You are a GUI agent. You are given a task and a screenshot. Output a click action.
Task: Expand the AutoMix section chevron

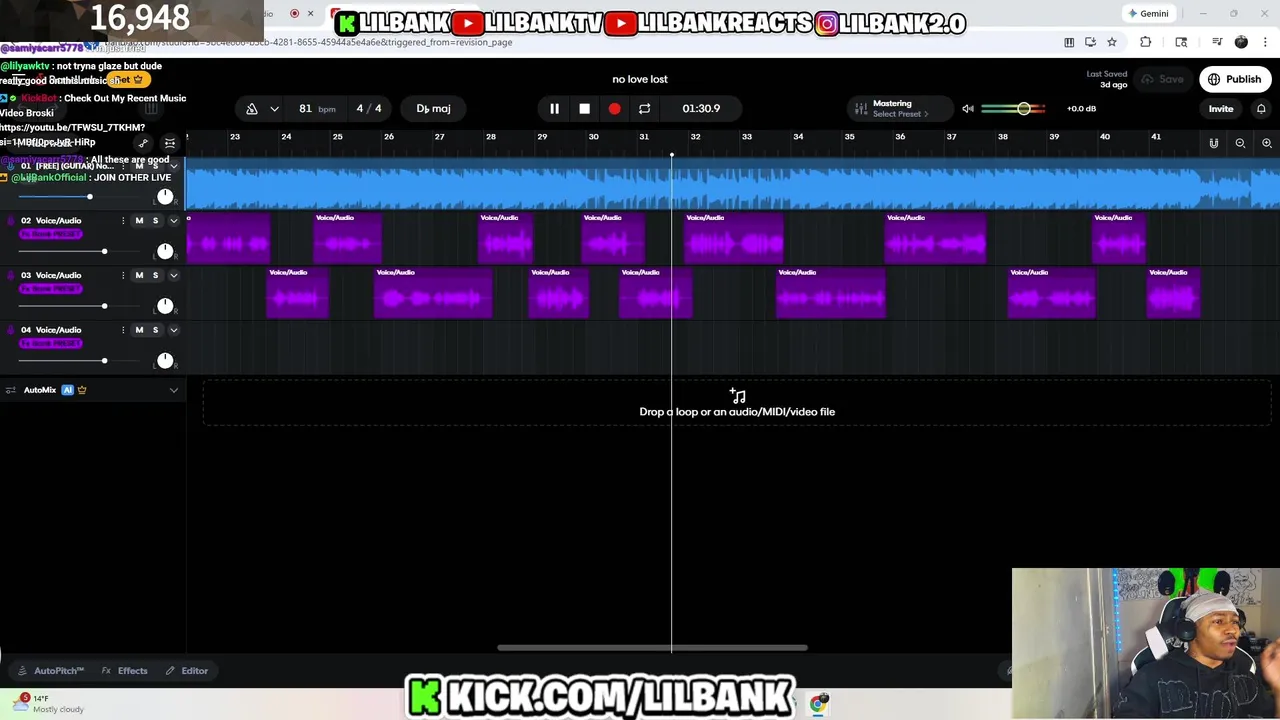(x=174, y=390)
